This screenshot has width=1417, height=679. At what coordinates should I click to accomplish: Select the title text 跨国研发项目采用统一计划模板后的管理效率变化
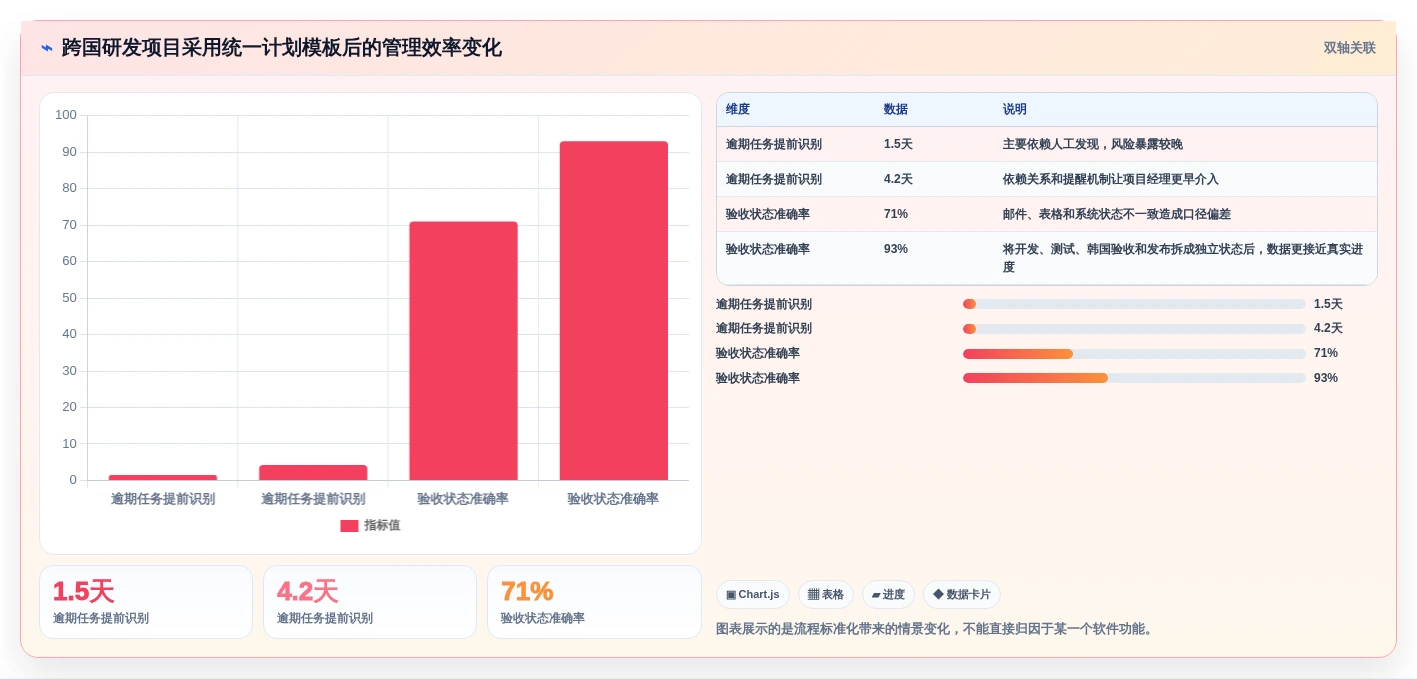[x=281, y=48]
